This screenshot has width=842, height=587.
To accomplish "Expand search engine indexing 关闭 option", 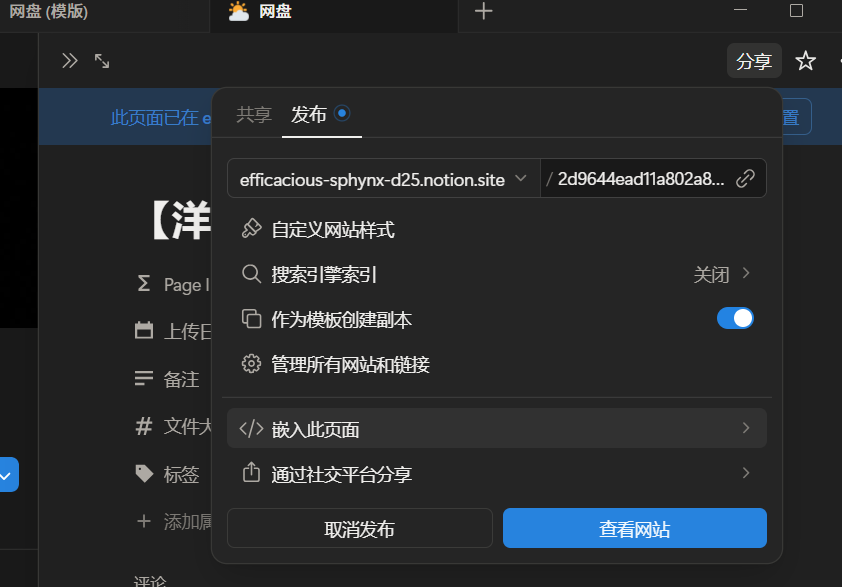I will pos(722,274).
